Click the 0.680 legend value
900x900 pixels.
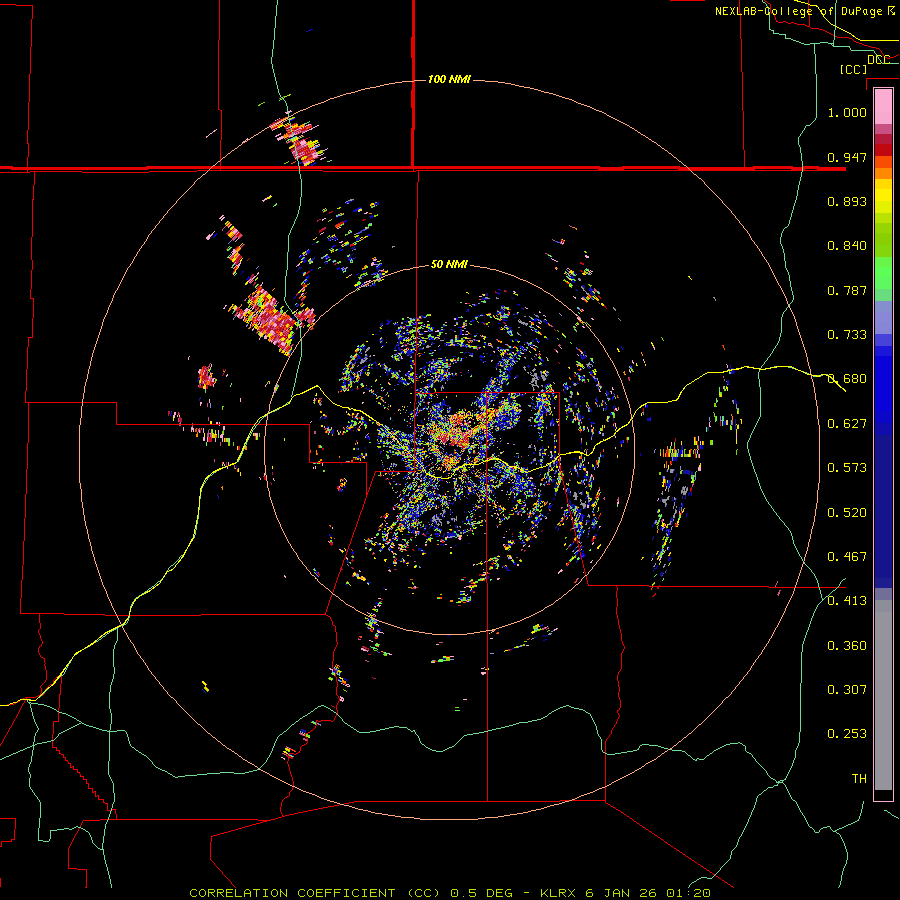click(x=847, y=379)
